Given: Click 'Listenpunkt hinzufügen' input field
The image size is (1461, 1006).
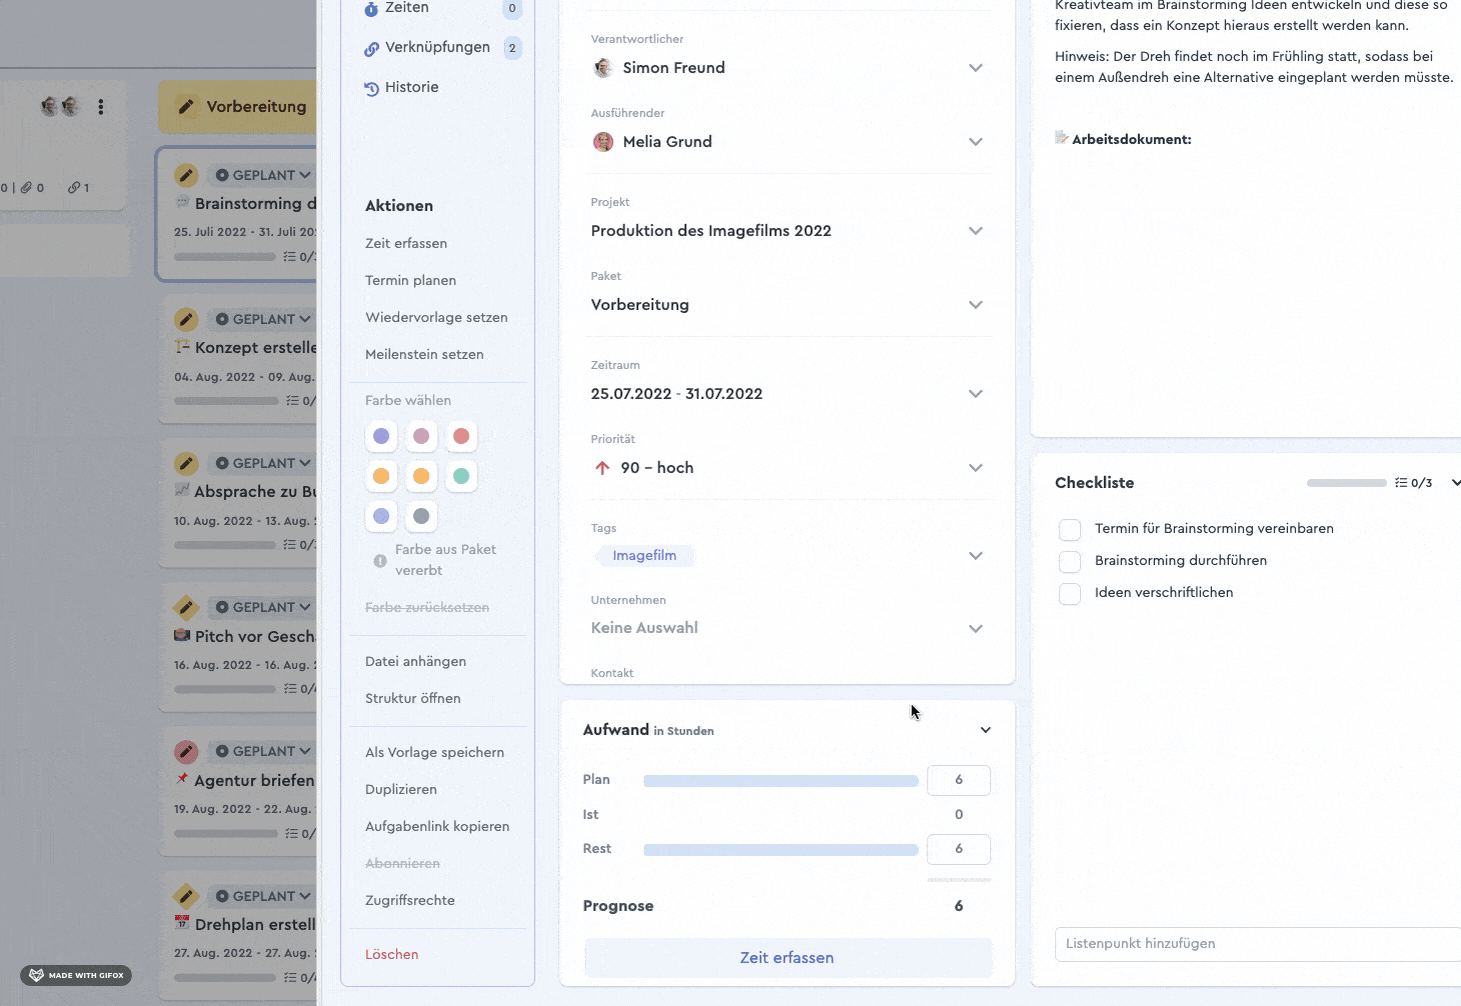Looking at the screenshot, I should [x=1258, y=944].
